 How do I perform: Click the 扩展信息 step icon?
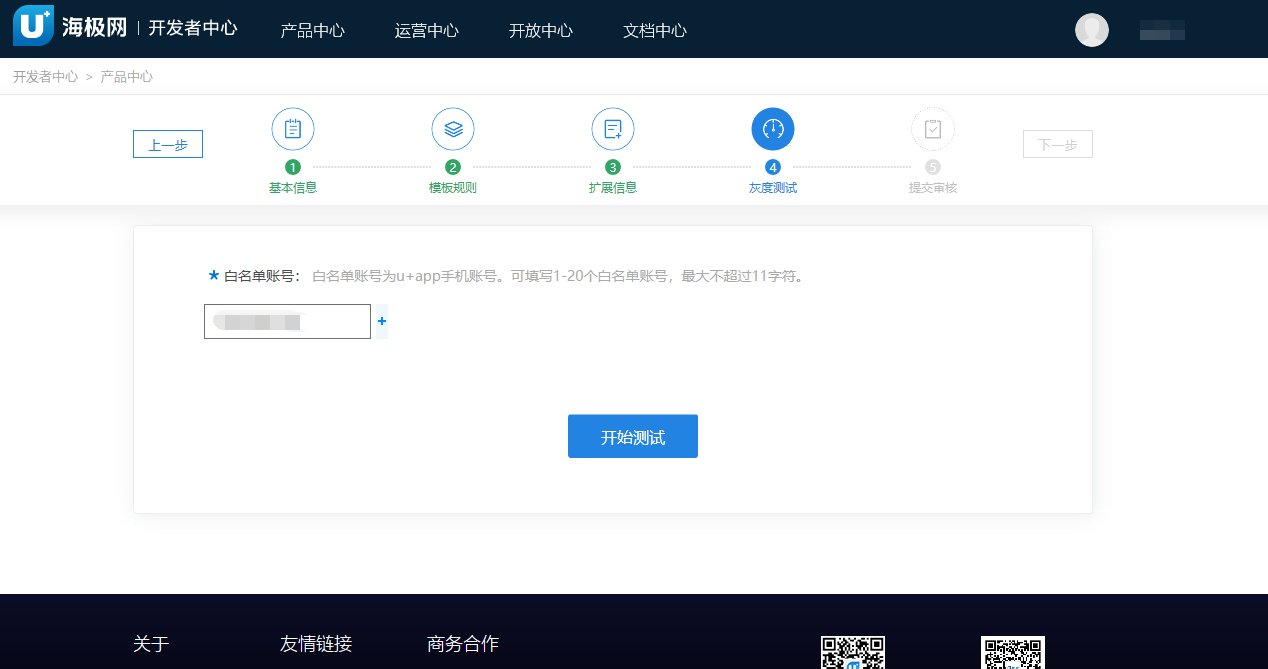click(613, 129)
